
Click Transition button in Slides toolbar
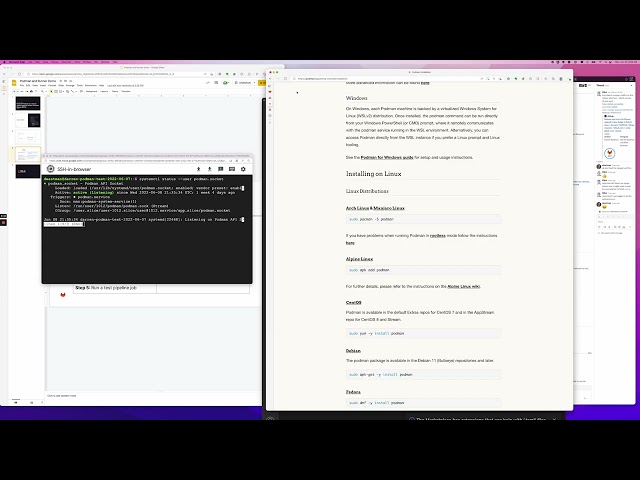pos(126,91)
